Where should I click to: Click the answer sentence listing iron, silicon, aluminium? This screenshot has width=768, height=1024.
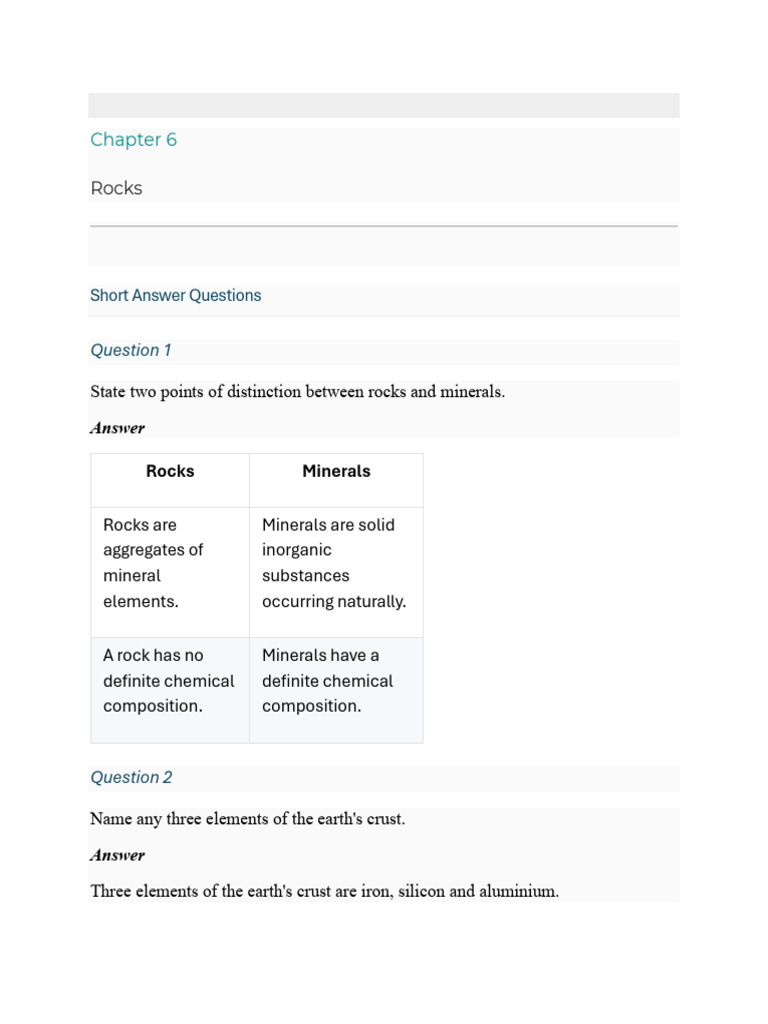[325, 891]
